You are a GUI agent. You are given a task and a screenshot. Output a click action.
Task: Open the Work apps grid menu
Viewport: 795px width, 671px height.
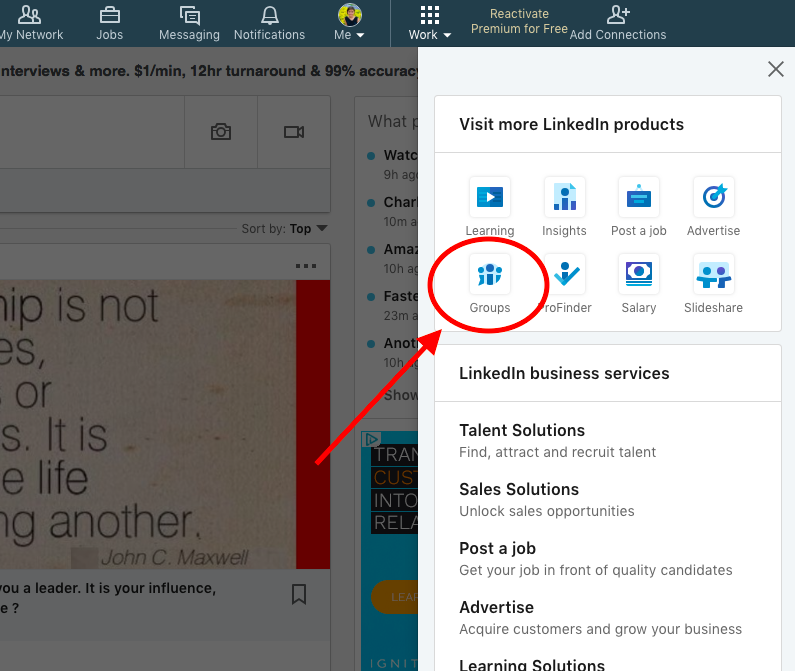(x=429, y=23)
